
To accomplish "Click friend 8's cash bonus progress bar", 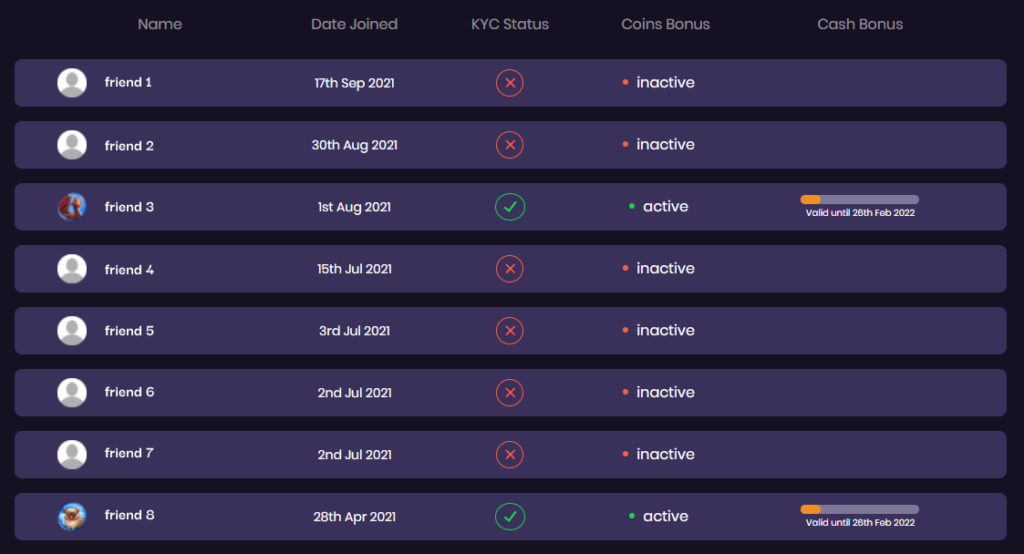I will click(859, 509).
